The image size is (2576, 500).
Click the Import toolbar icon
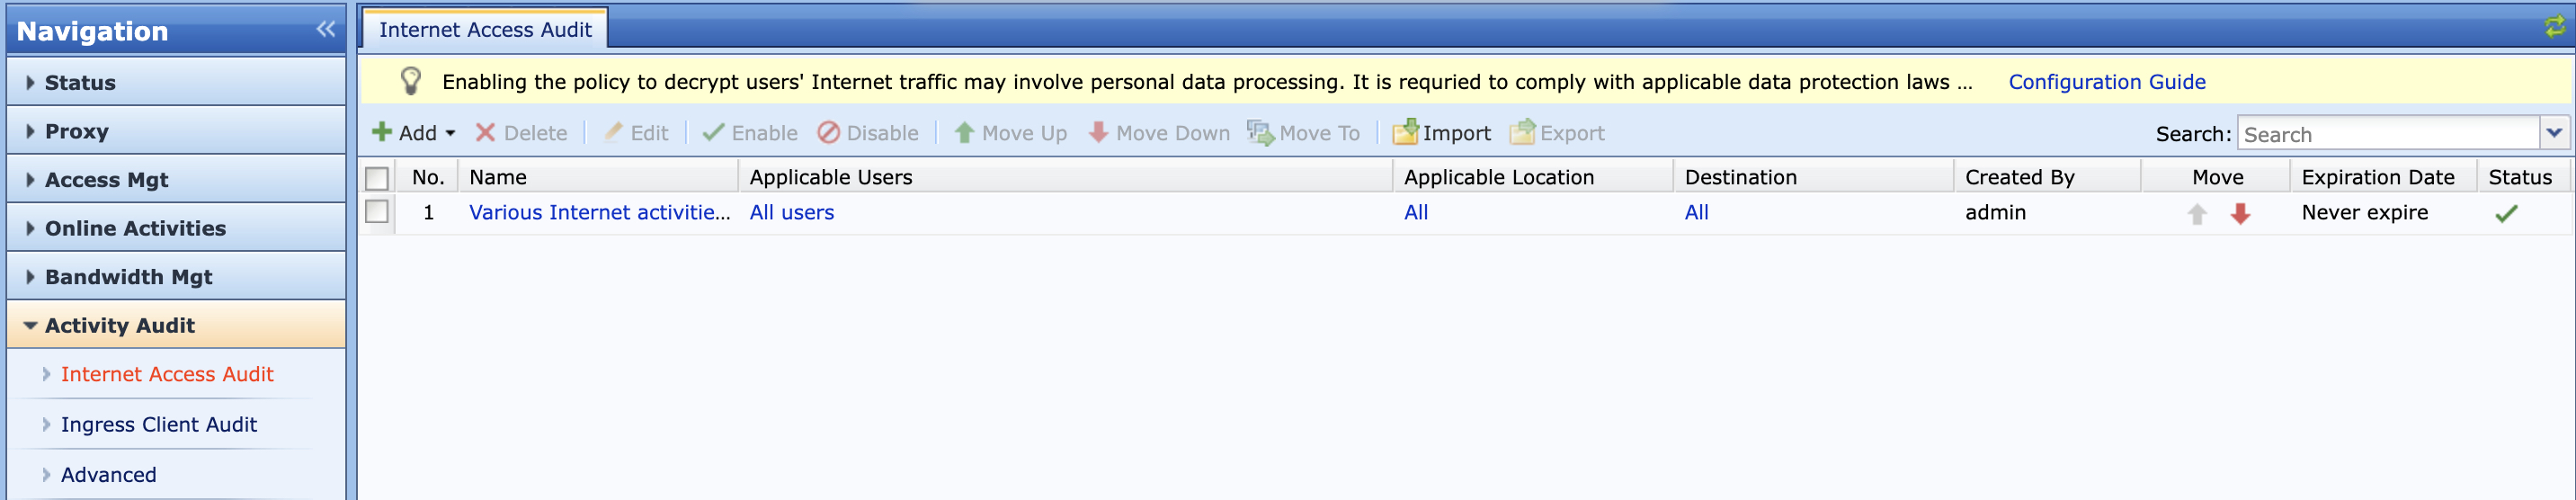pos(1405,133)
